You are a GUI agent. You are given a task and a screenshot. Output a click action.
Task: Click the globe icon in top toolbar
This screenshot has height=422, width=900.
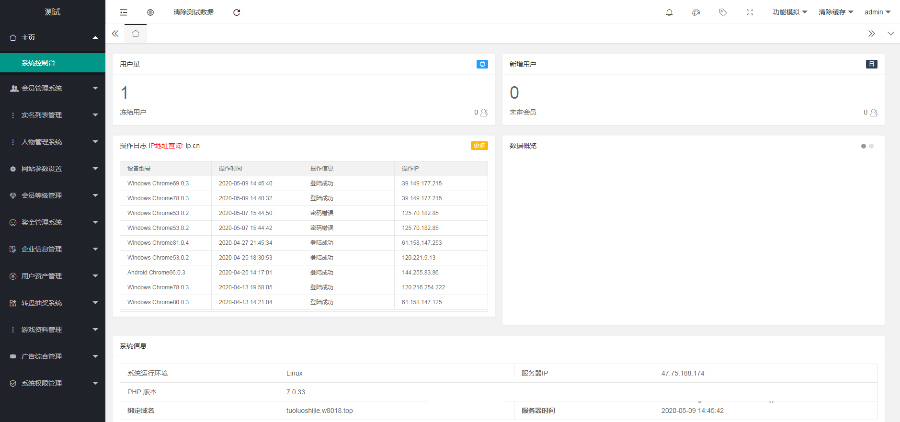[150, 12]
